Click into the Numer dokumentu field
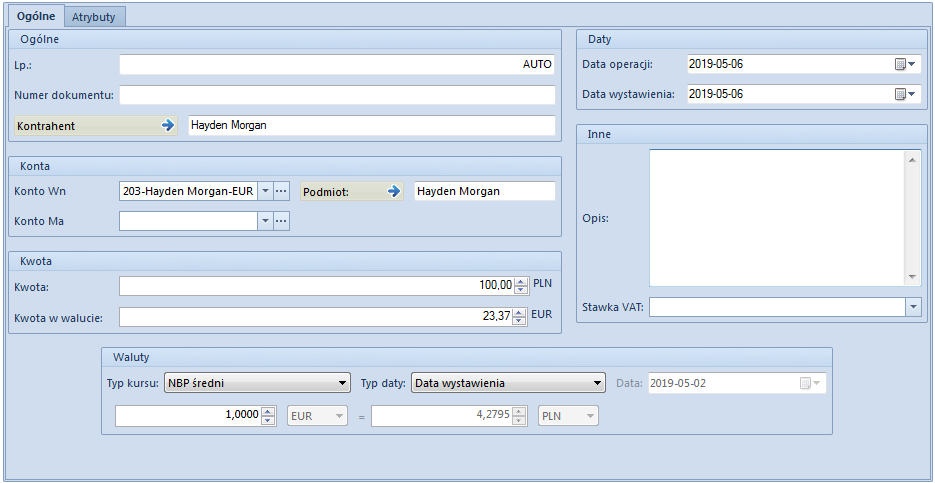 pyautogui.click(x=337, y=95)
